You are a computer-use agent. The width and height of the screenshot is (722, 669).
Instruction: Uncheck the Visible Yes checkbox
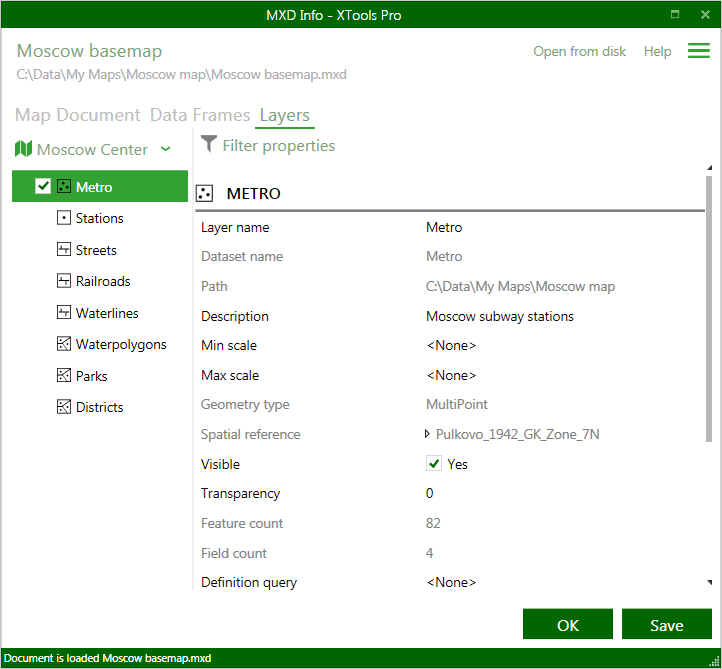click(434, 464)
